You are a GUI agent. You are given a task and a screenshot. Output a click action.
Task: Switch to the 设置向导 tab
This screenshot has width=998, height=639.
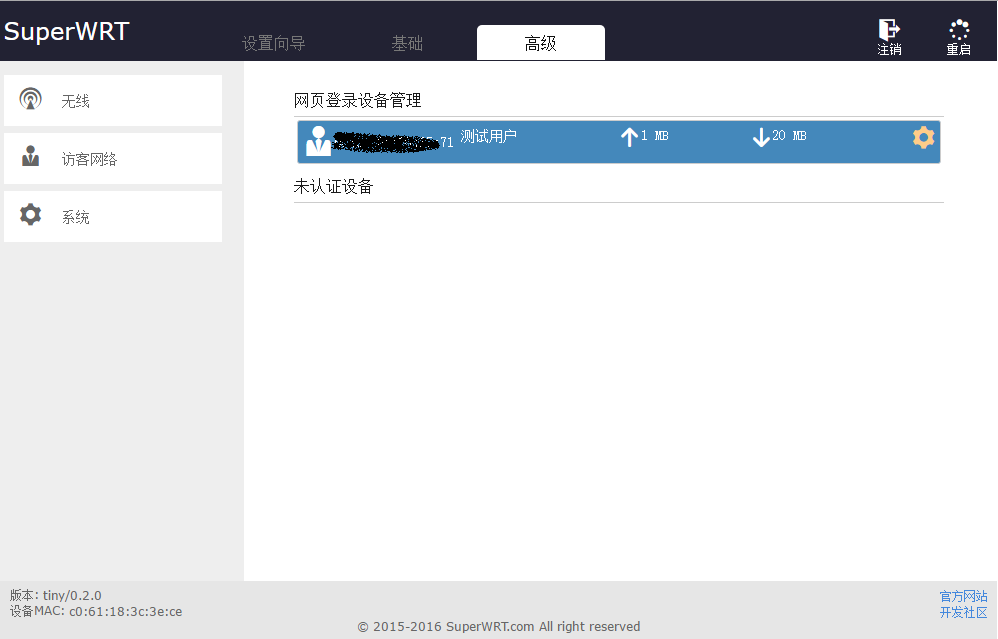pyautogui.click(x=274, y=43)
